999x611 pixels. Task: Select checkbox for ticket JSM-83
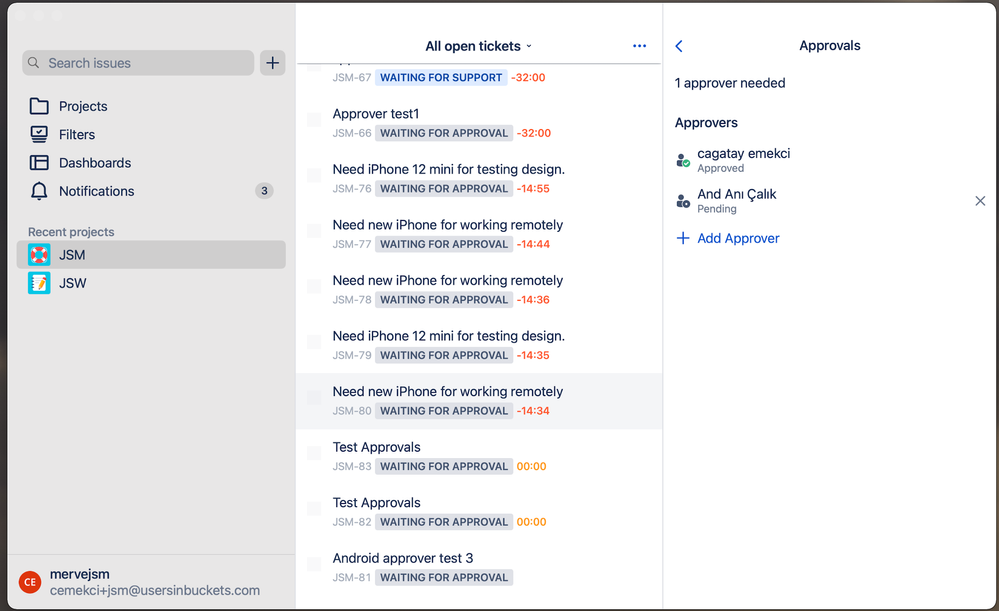click(x=314, y=453)
